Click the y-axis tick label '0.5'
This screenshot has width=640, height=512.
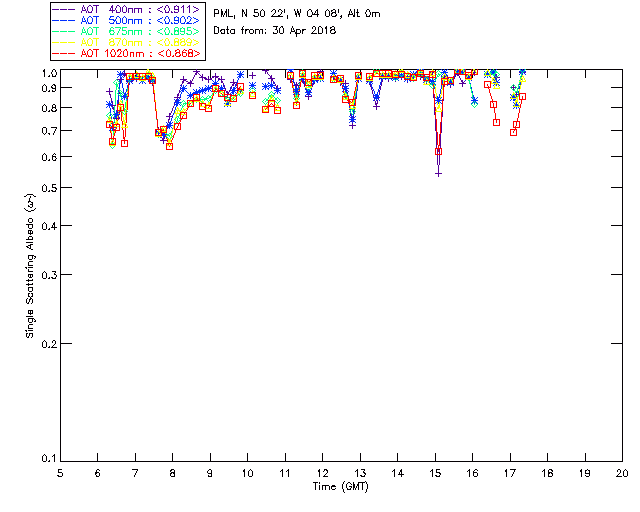[49, 188]
